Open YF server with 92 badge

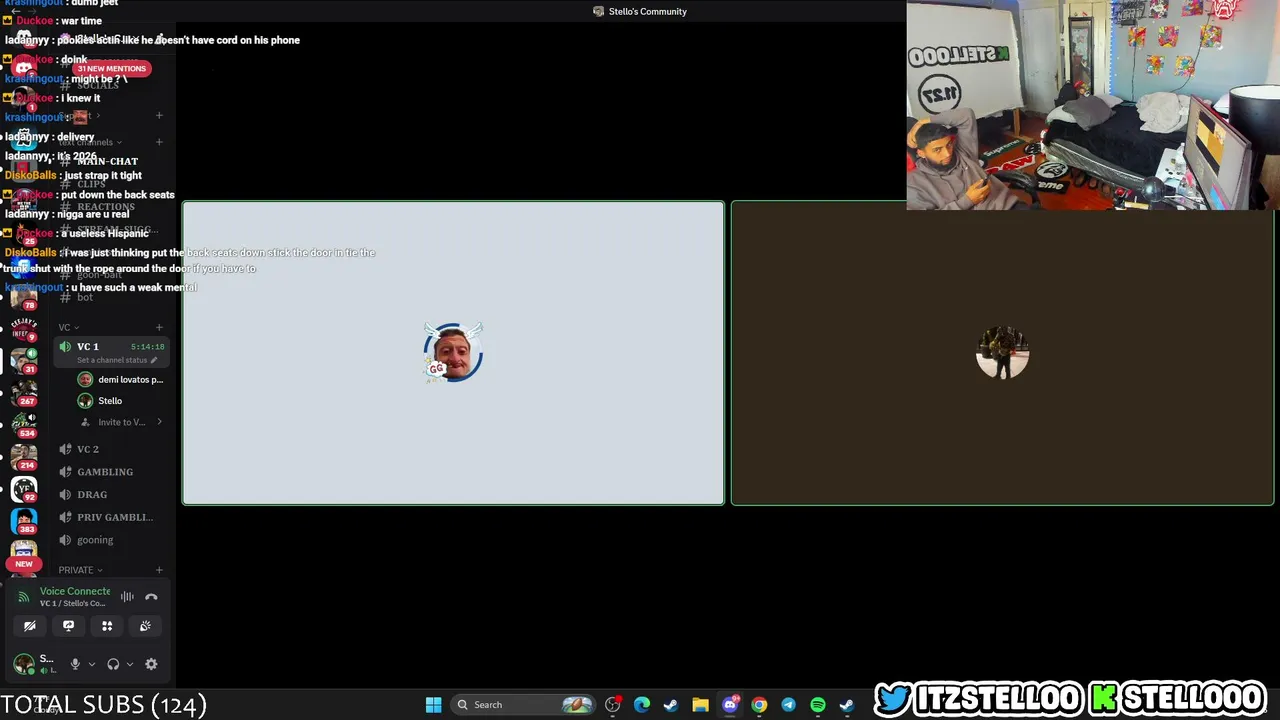coord(24,489)
